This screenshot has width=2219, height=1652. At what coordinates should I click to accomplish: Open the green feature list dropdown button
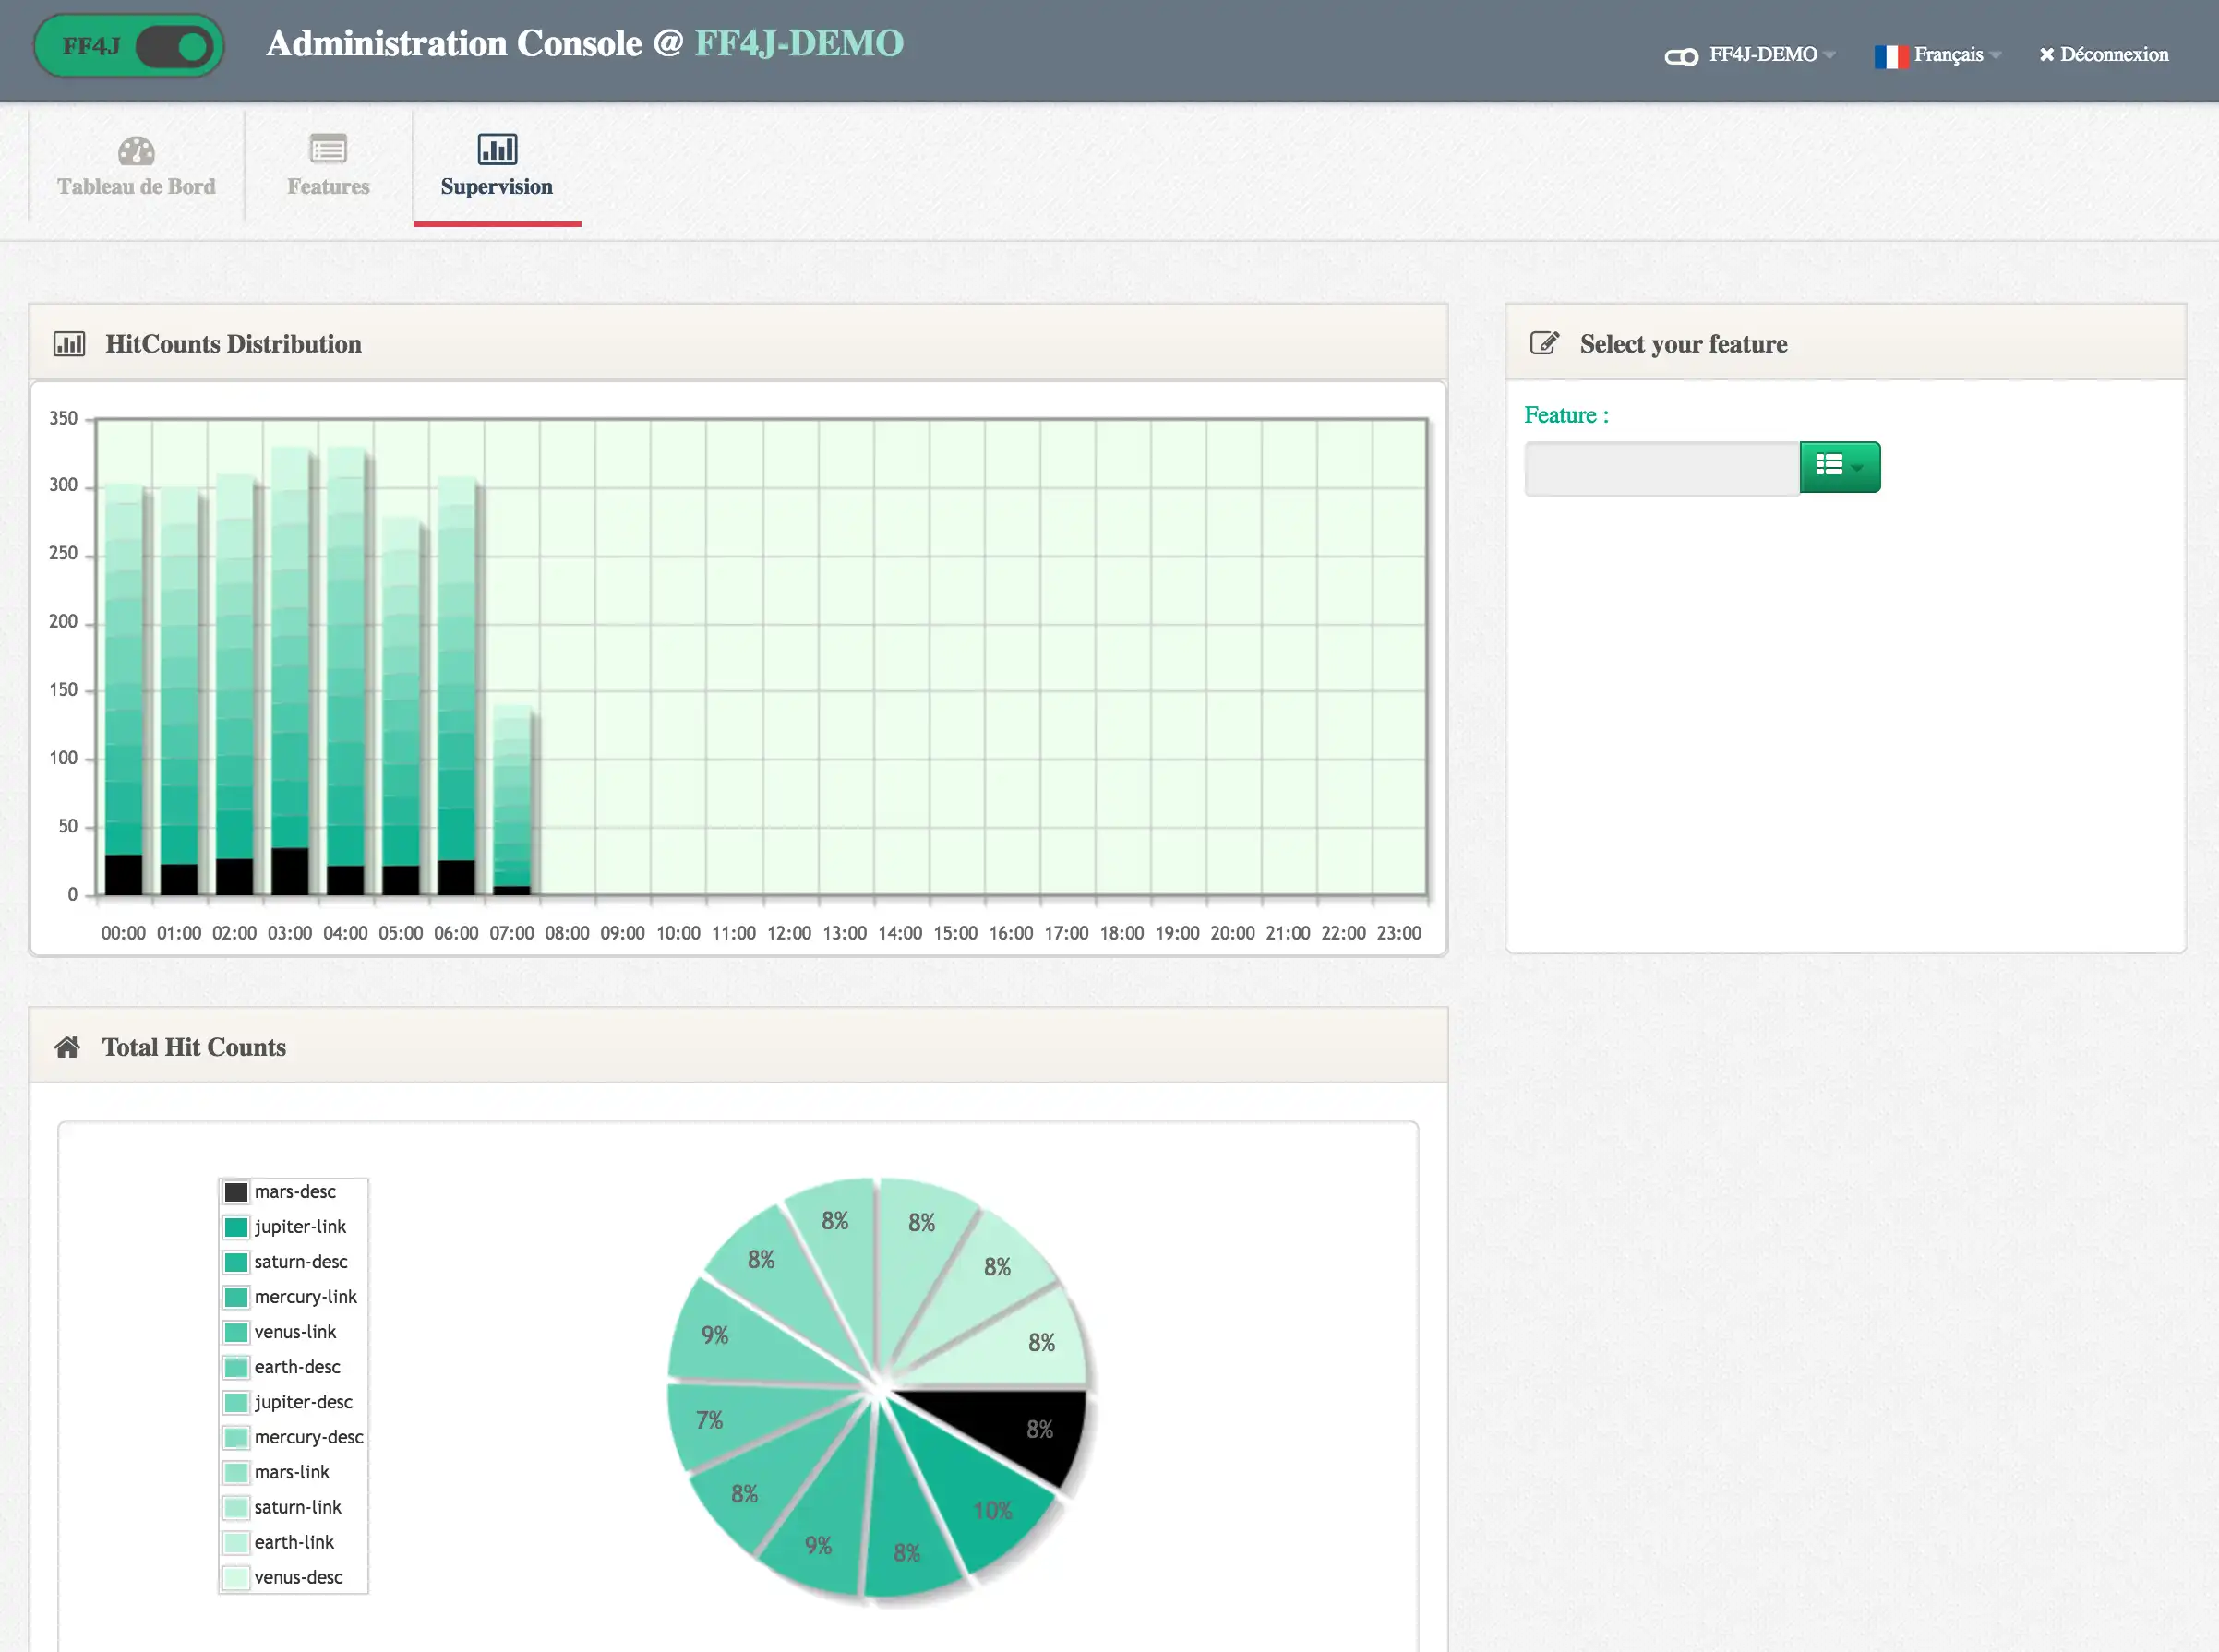click(1839, 467)
